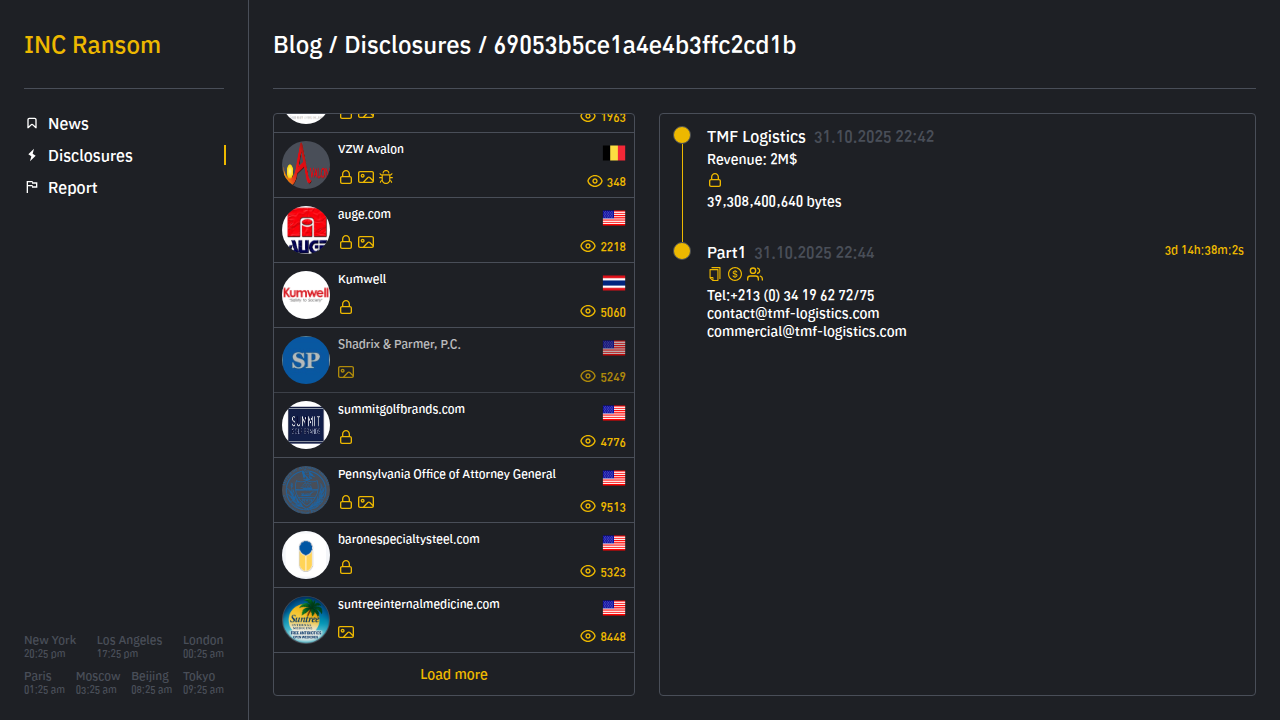Viewport: 1280px width, 720px height.
Task: Click the bug icon under VZW Avalon
Action: coord(386,177)
